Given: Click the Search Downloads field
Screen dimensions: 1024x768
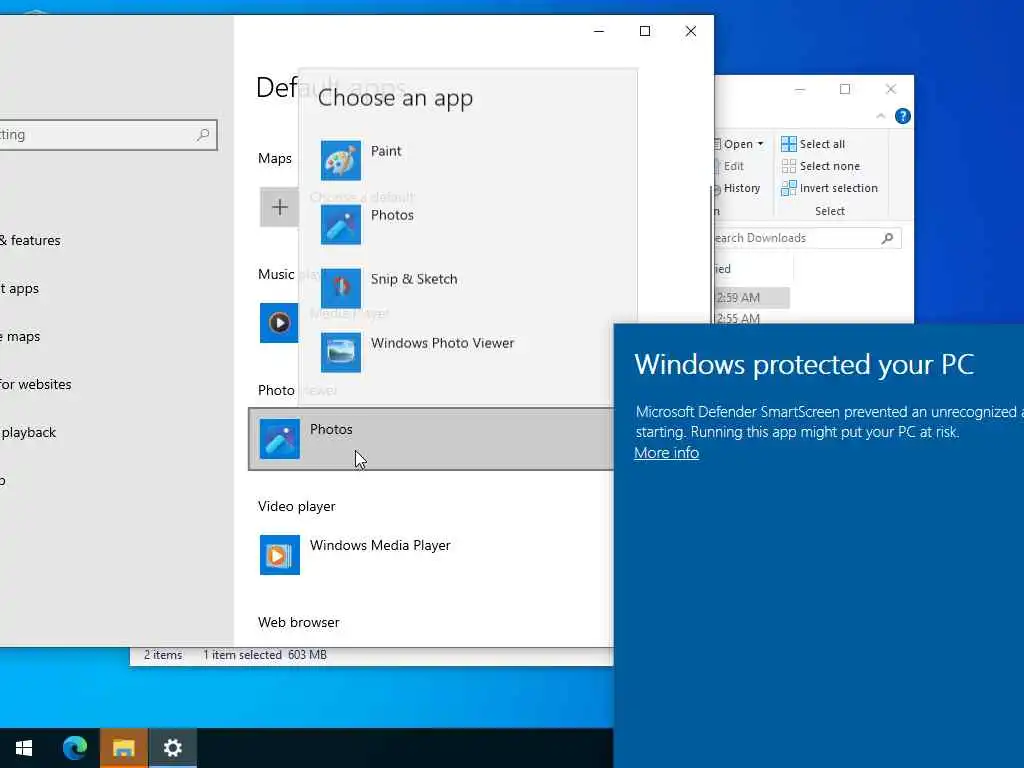Looking at the screenshot, I should 807,238.
